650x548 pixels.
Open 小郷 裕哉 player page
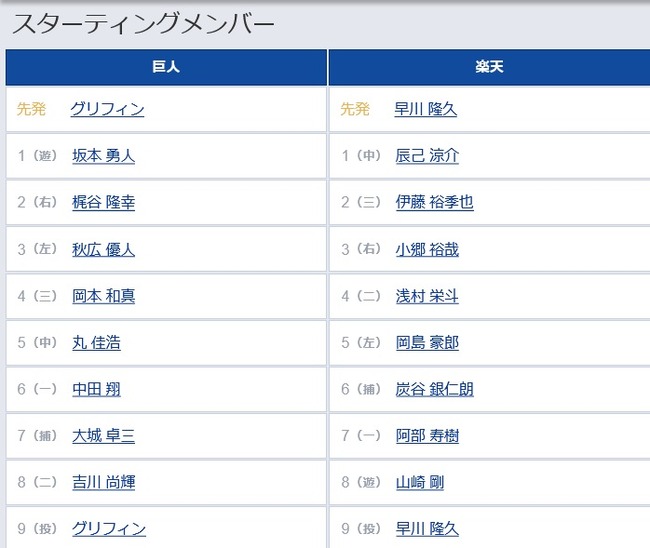427,250
